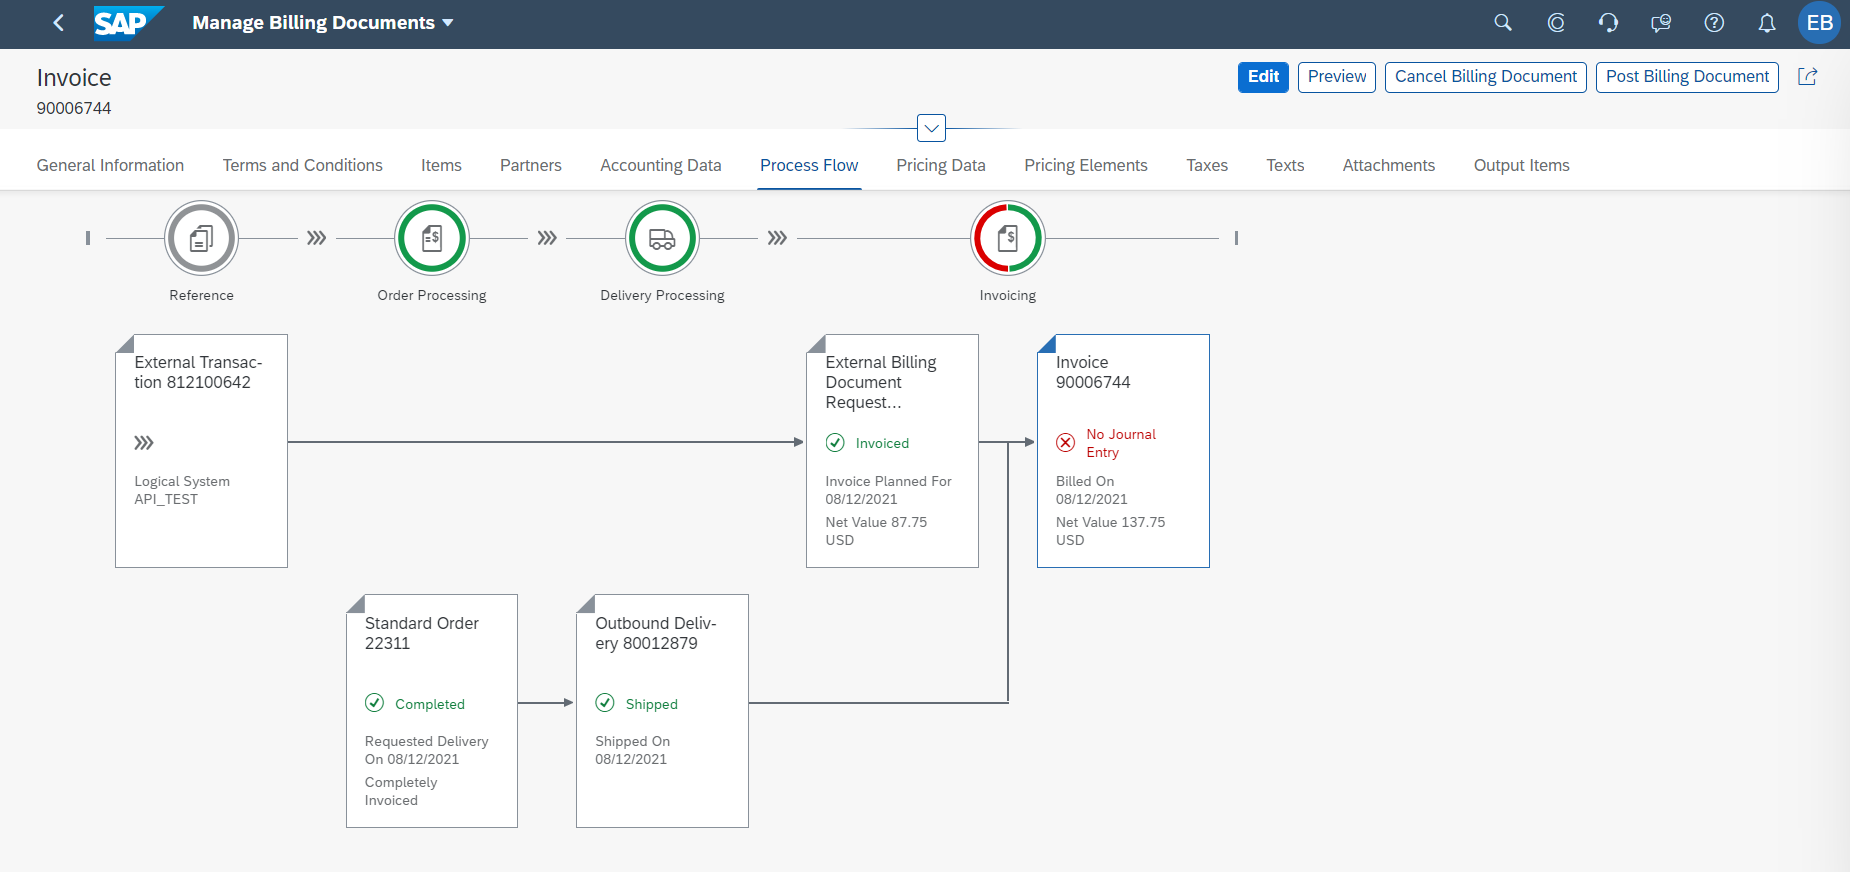Viewport: 1850px width, 872px height.
Task: Click Cancel Billing Document button
Action: pos(1485,77)
